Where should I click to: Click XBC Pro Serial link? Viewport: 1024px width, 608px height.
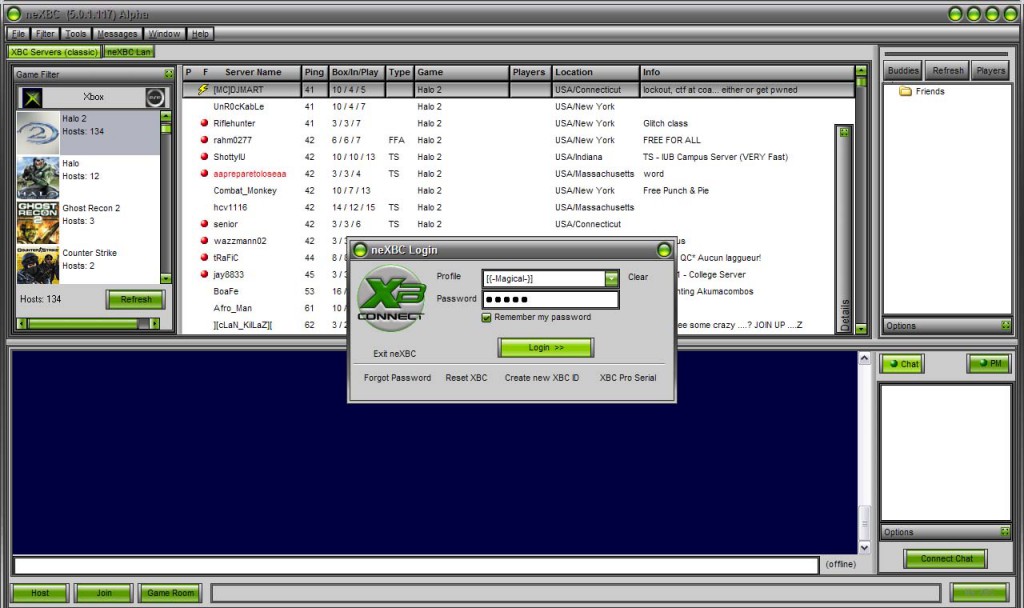628,377
